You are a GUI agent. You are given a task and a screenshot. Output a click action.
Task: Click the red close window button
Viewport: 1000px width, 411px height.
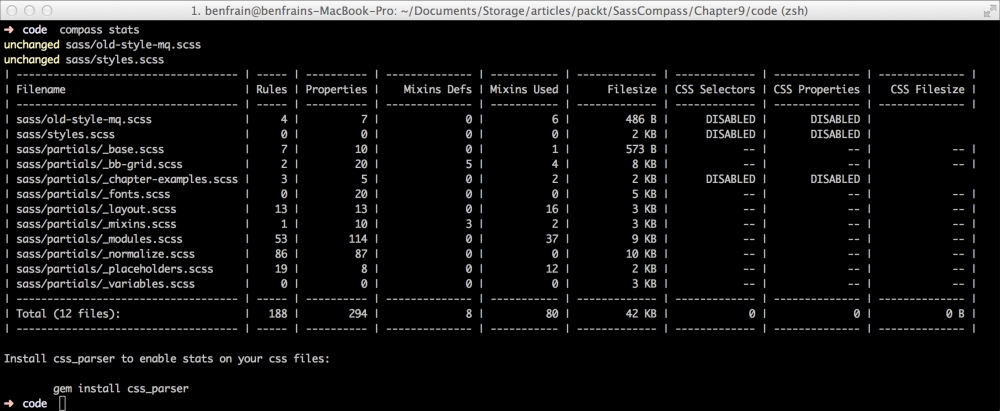pyautogui.click(x=14, y=10)
